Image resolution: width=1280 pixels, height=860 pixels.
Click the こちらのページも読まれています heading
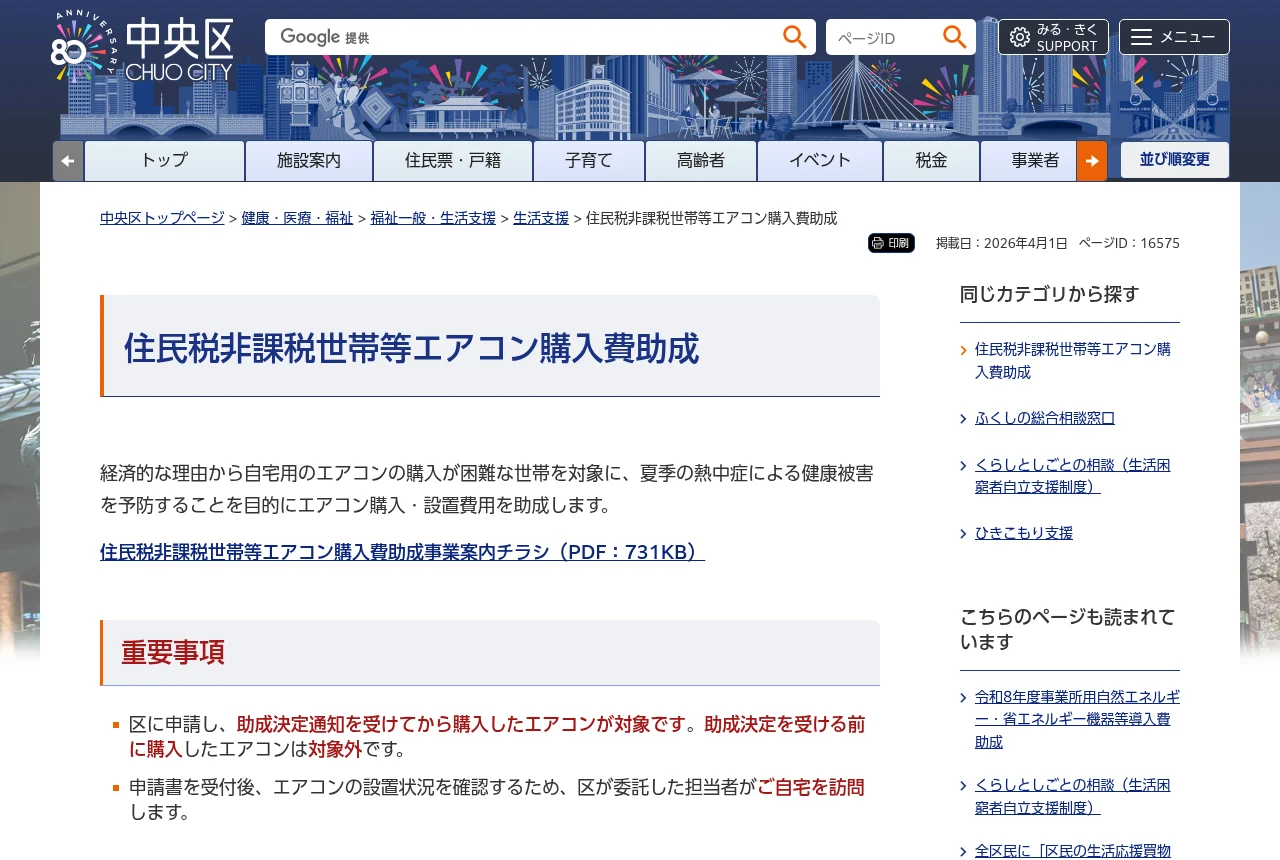click(1068, 629)
